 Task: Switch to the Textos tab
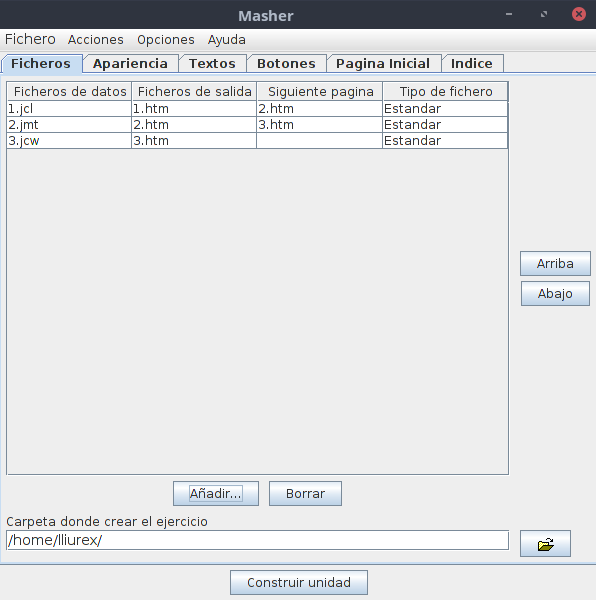tap(212, 64)
